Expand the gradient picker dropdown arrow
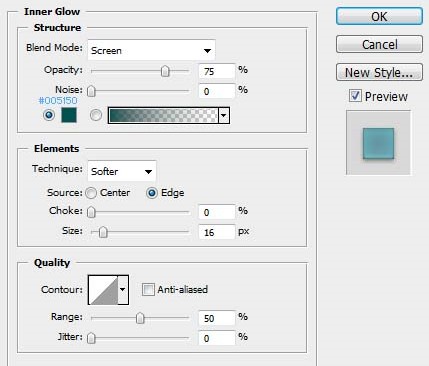 pyautogui.click(x=224, y=115)
